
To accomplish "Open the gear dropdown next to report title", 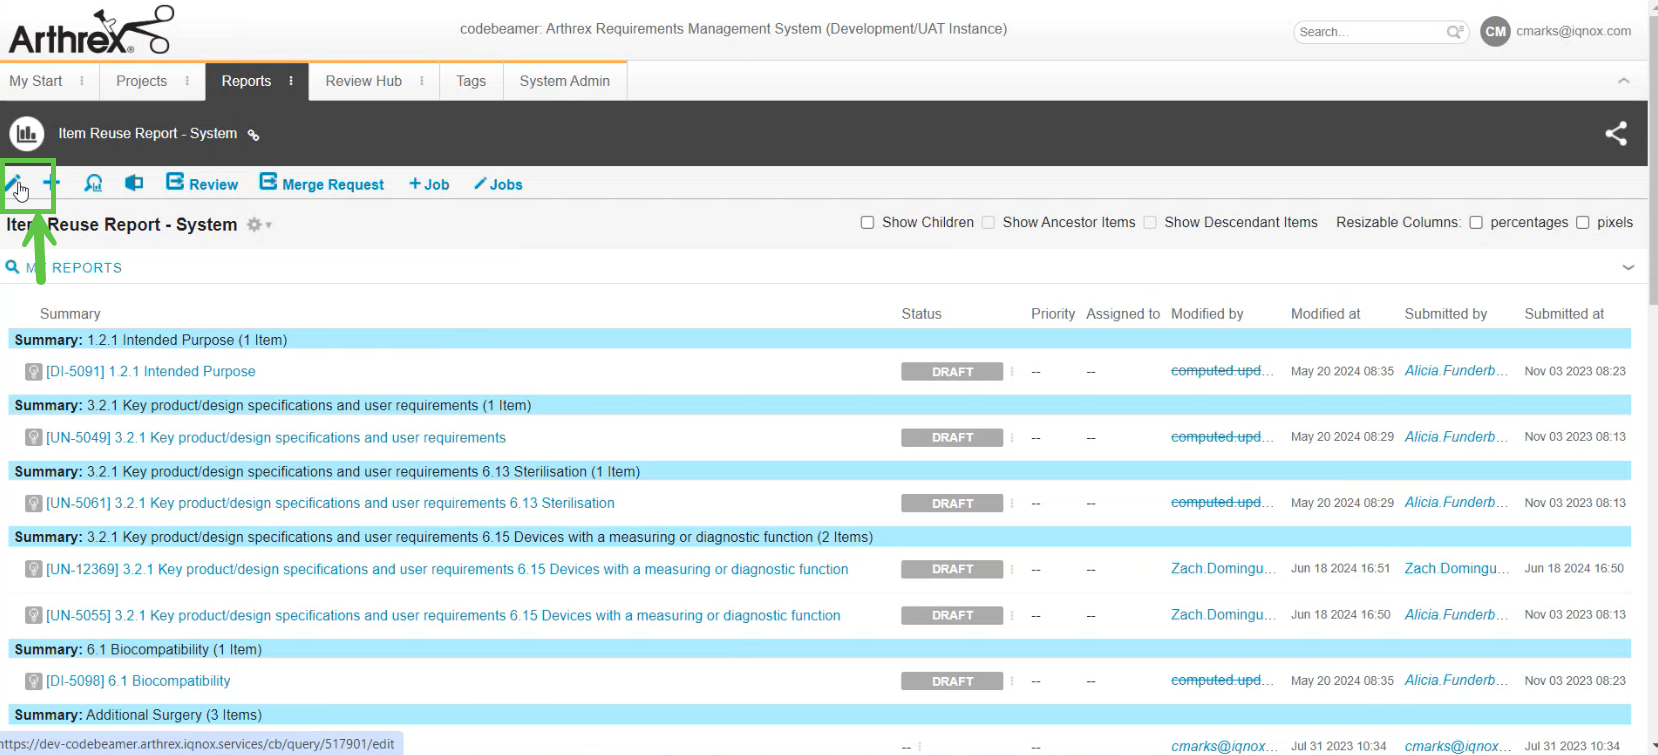I will [258, 225].
